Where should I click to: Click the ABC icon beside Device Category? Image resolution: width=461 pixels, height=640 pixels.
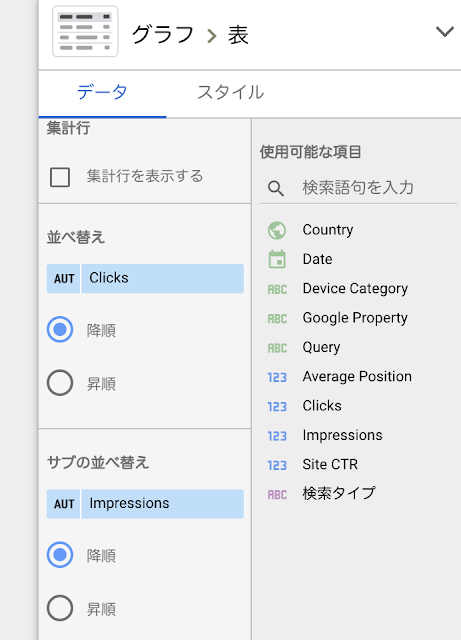tap(277, 289)
